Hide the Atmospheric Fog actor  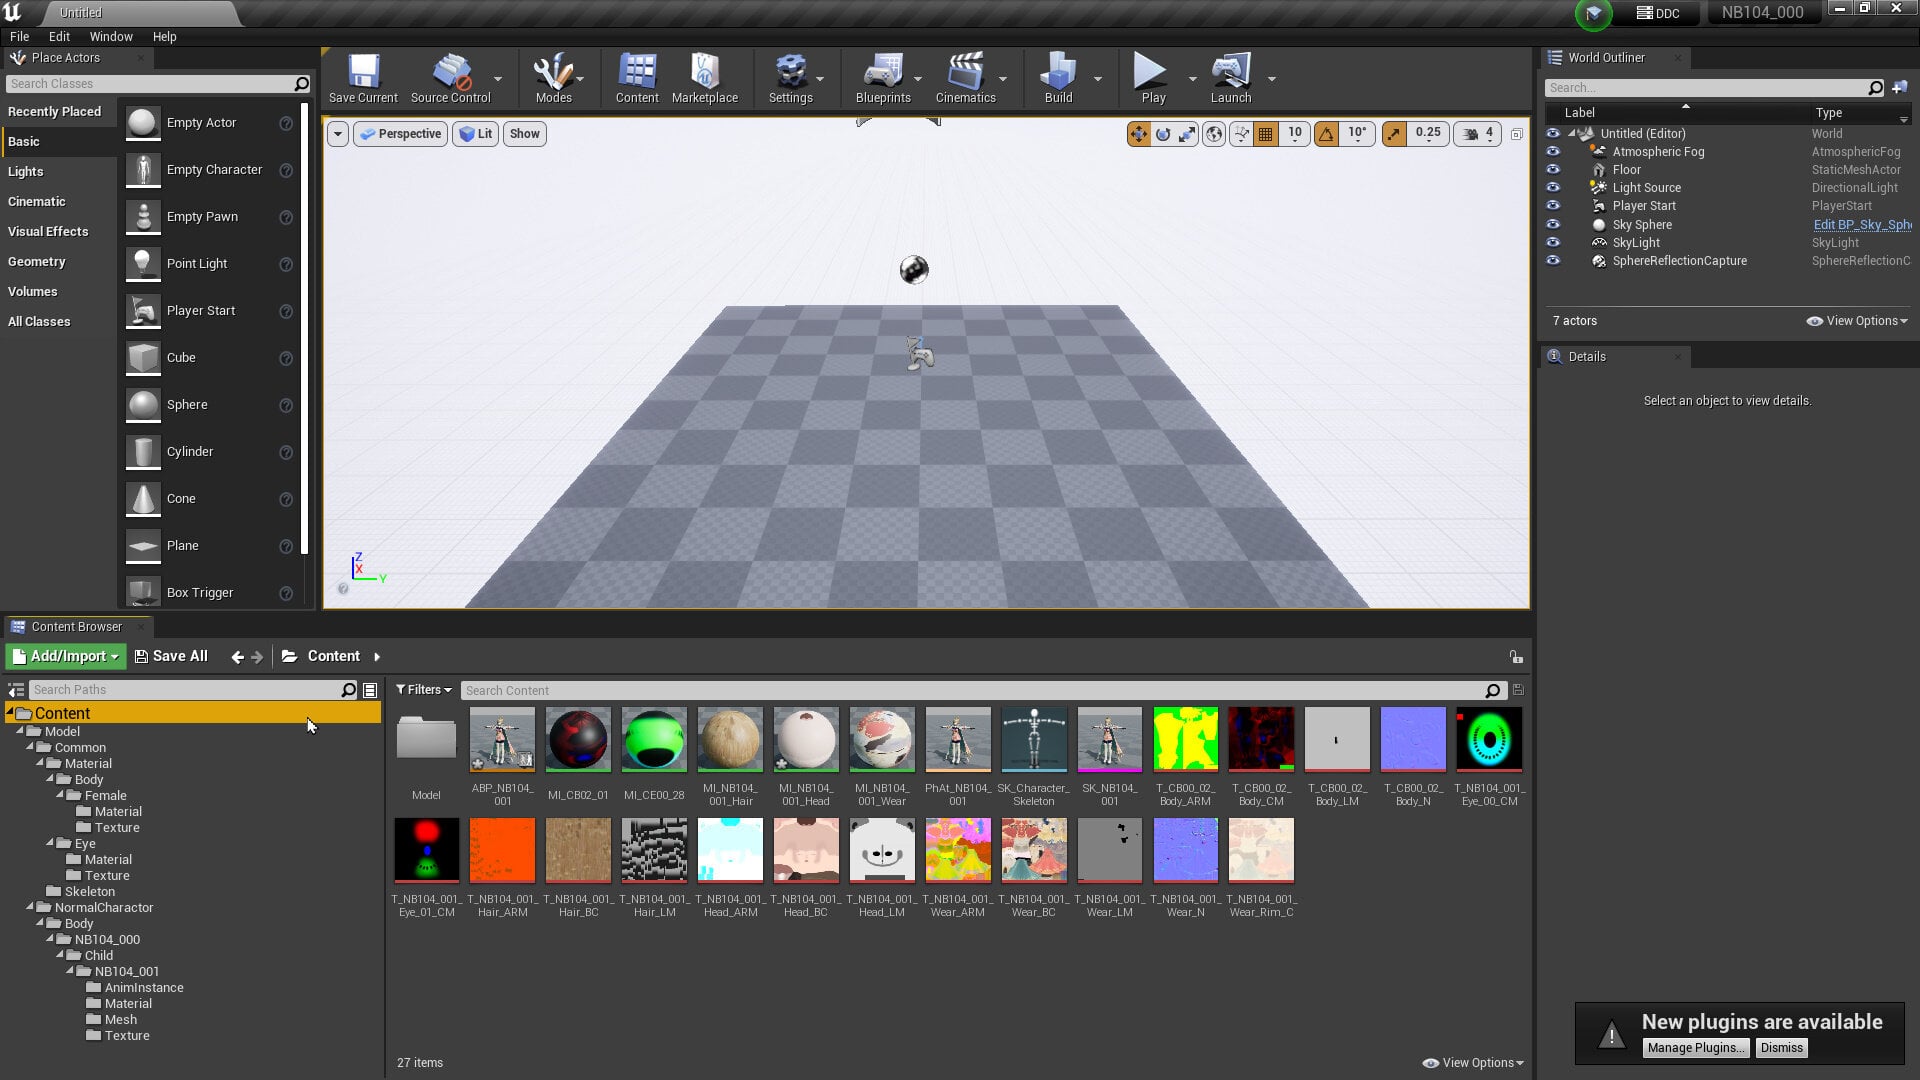[1553, 152]
